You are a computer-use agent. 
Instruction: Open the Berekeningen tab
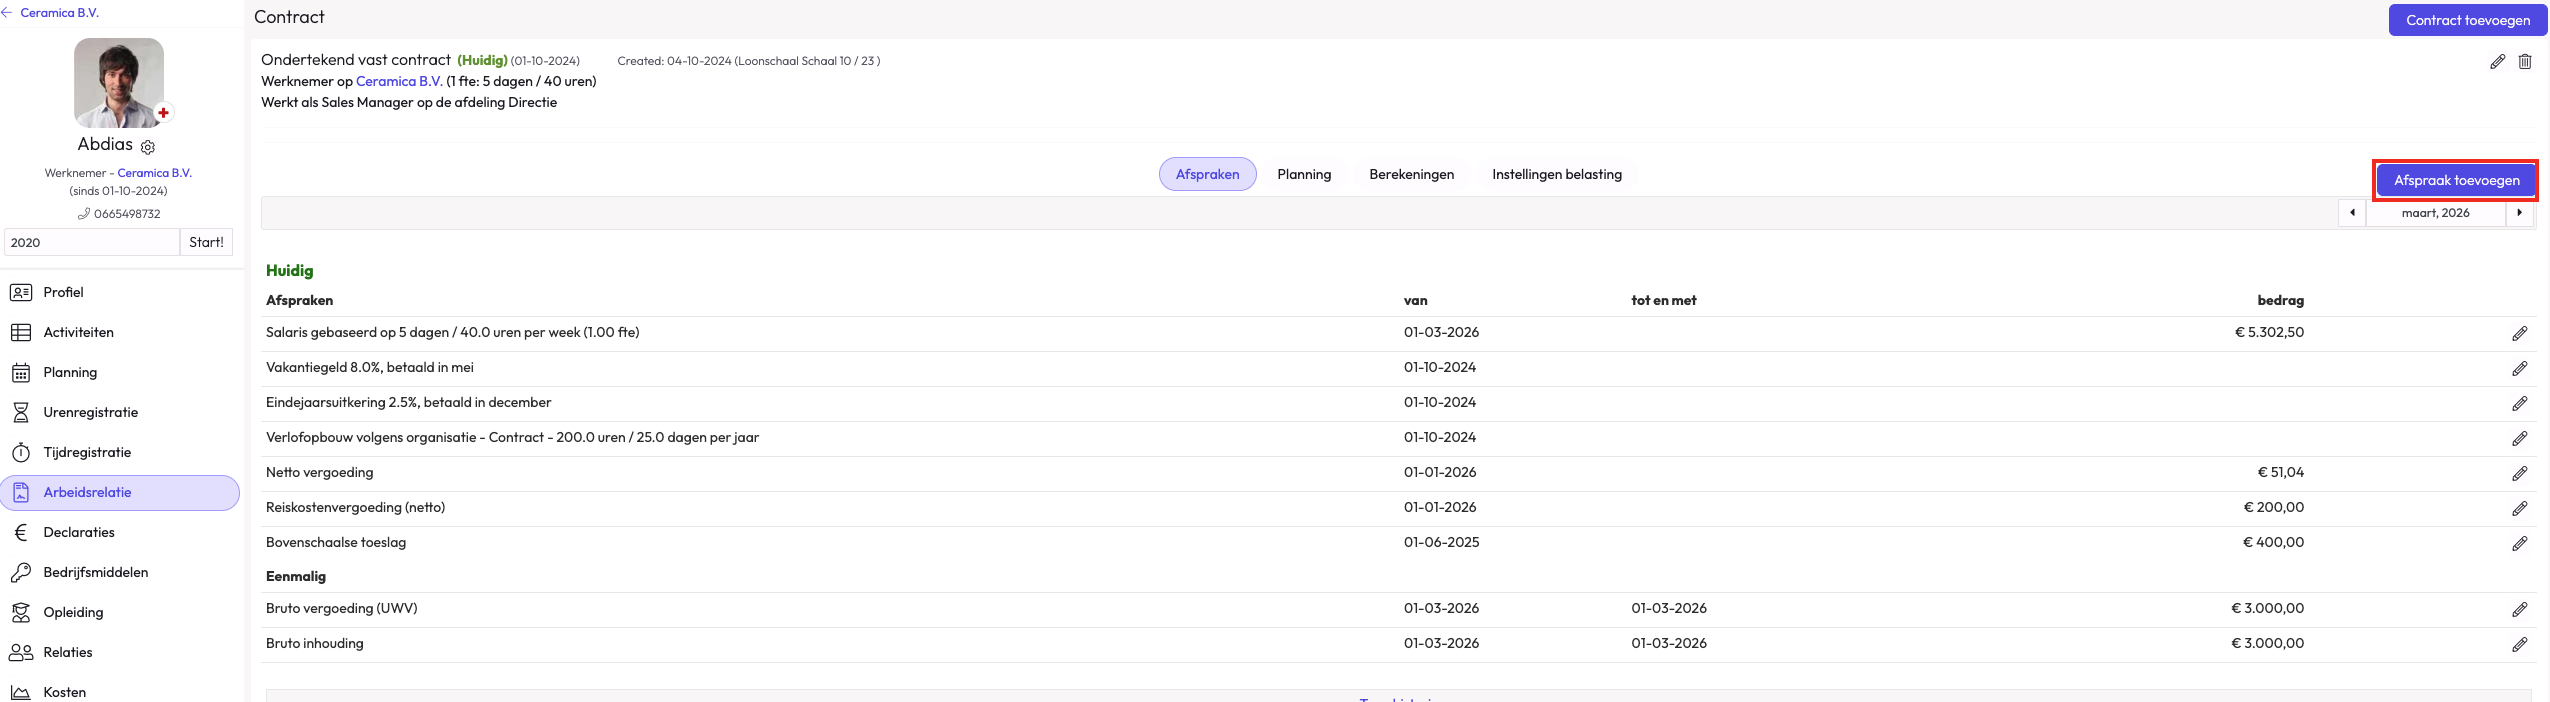tap(1411, 174)
